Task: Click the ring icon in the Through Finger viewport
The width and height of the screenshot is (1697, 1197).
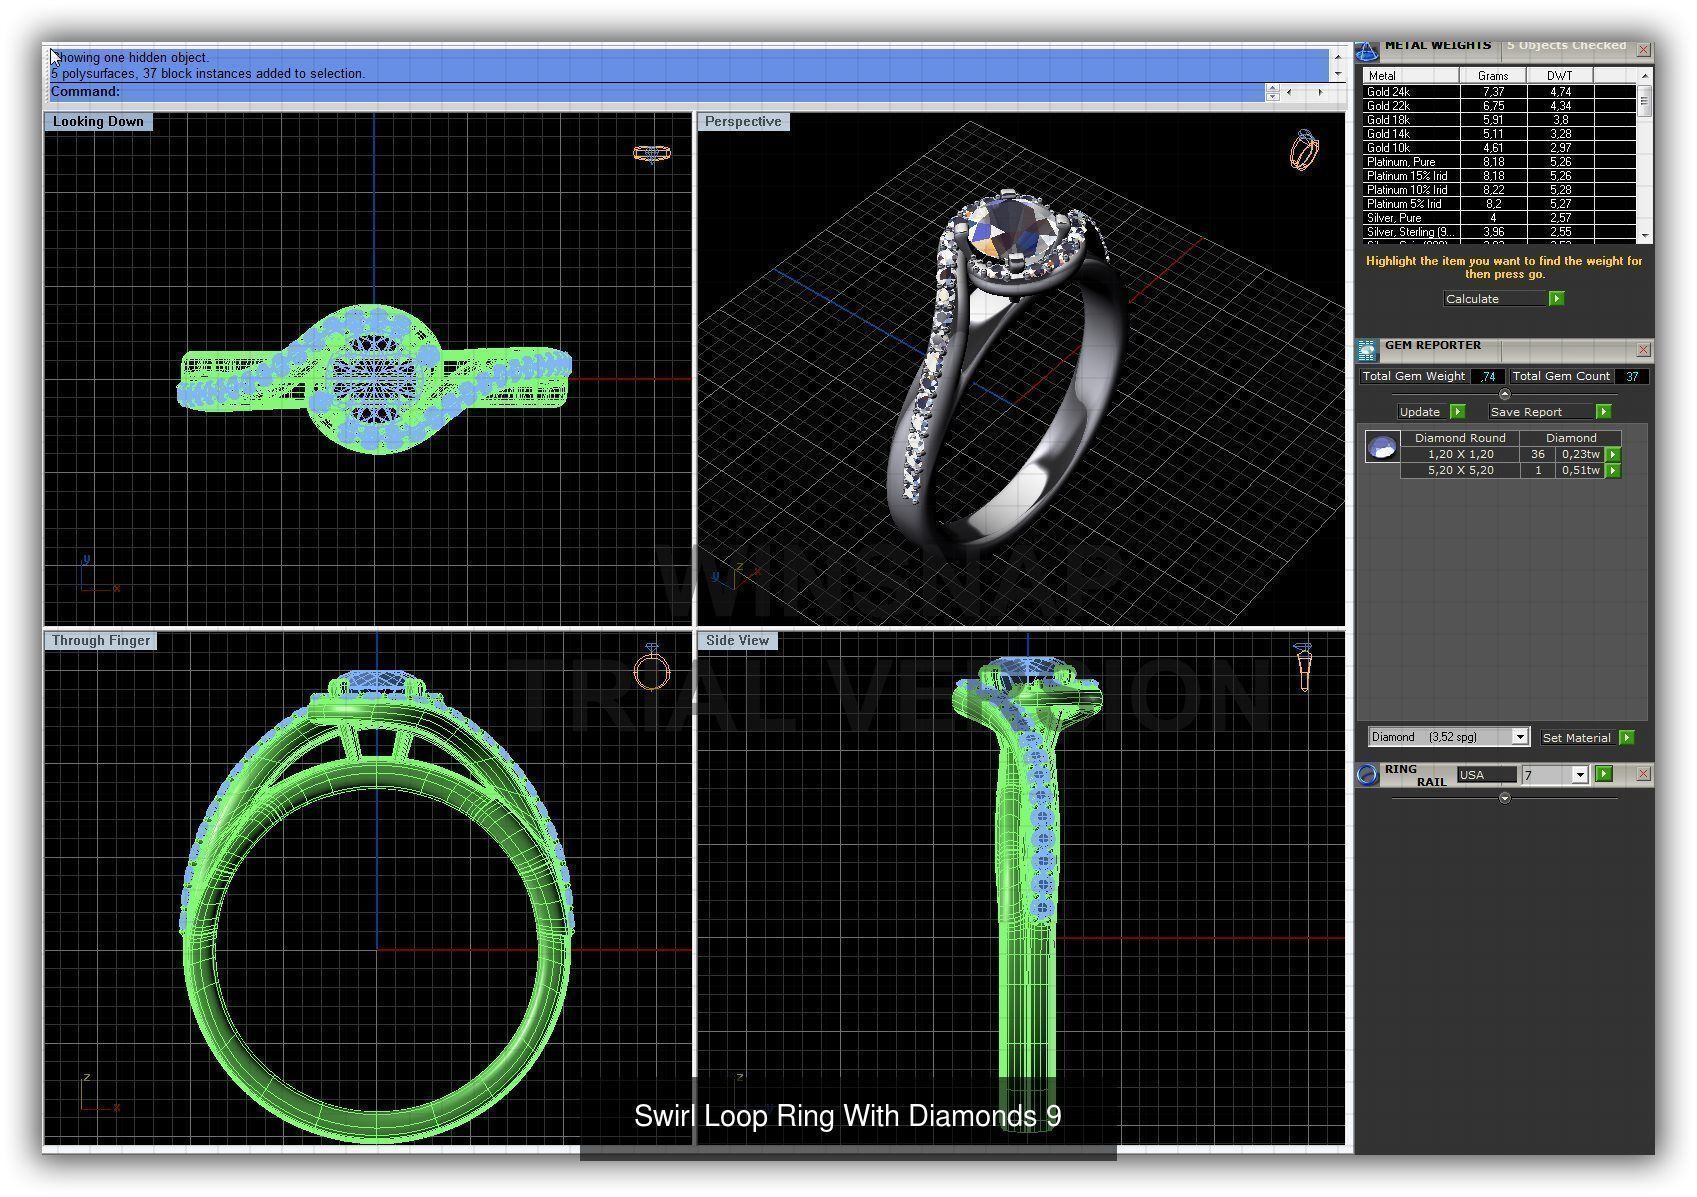Action: click(x=652, y=668)
